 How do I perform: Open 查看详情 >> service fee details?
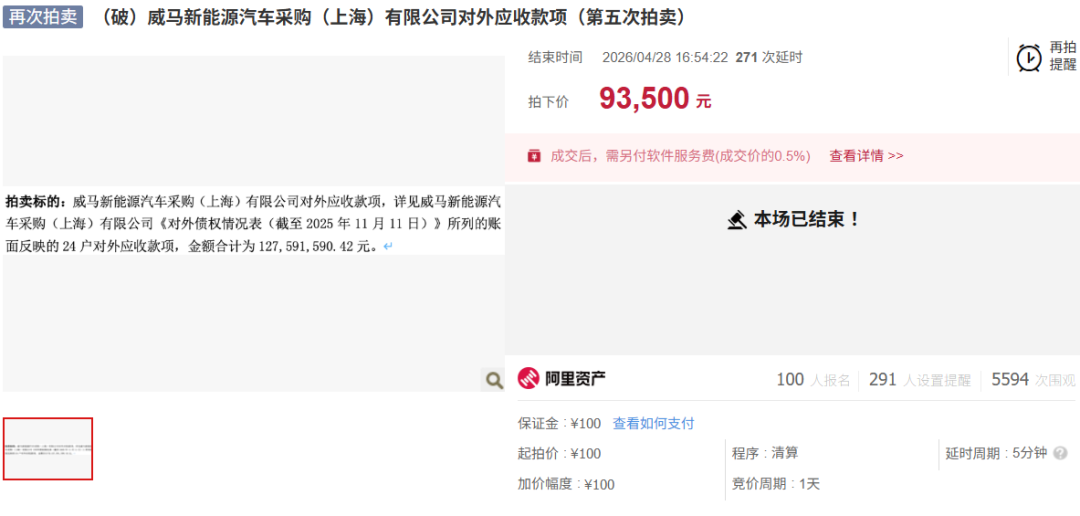pos(866,156)
